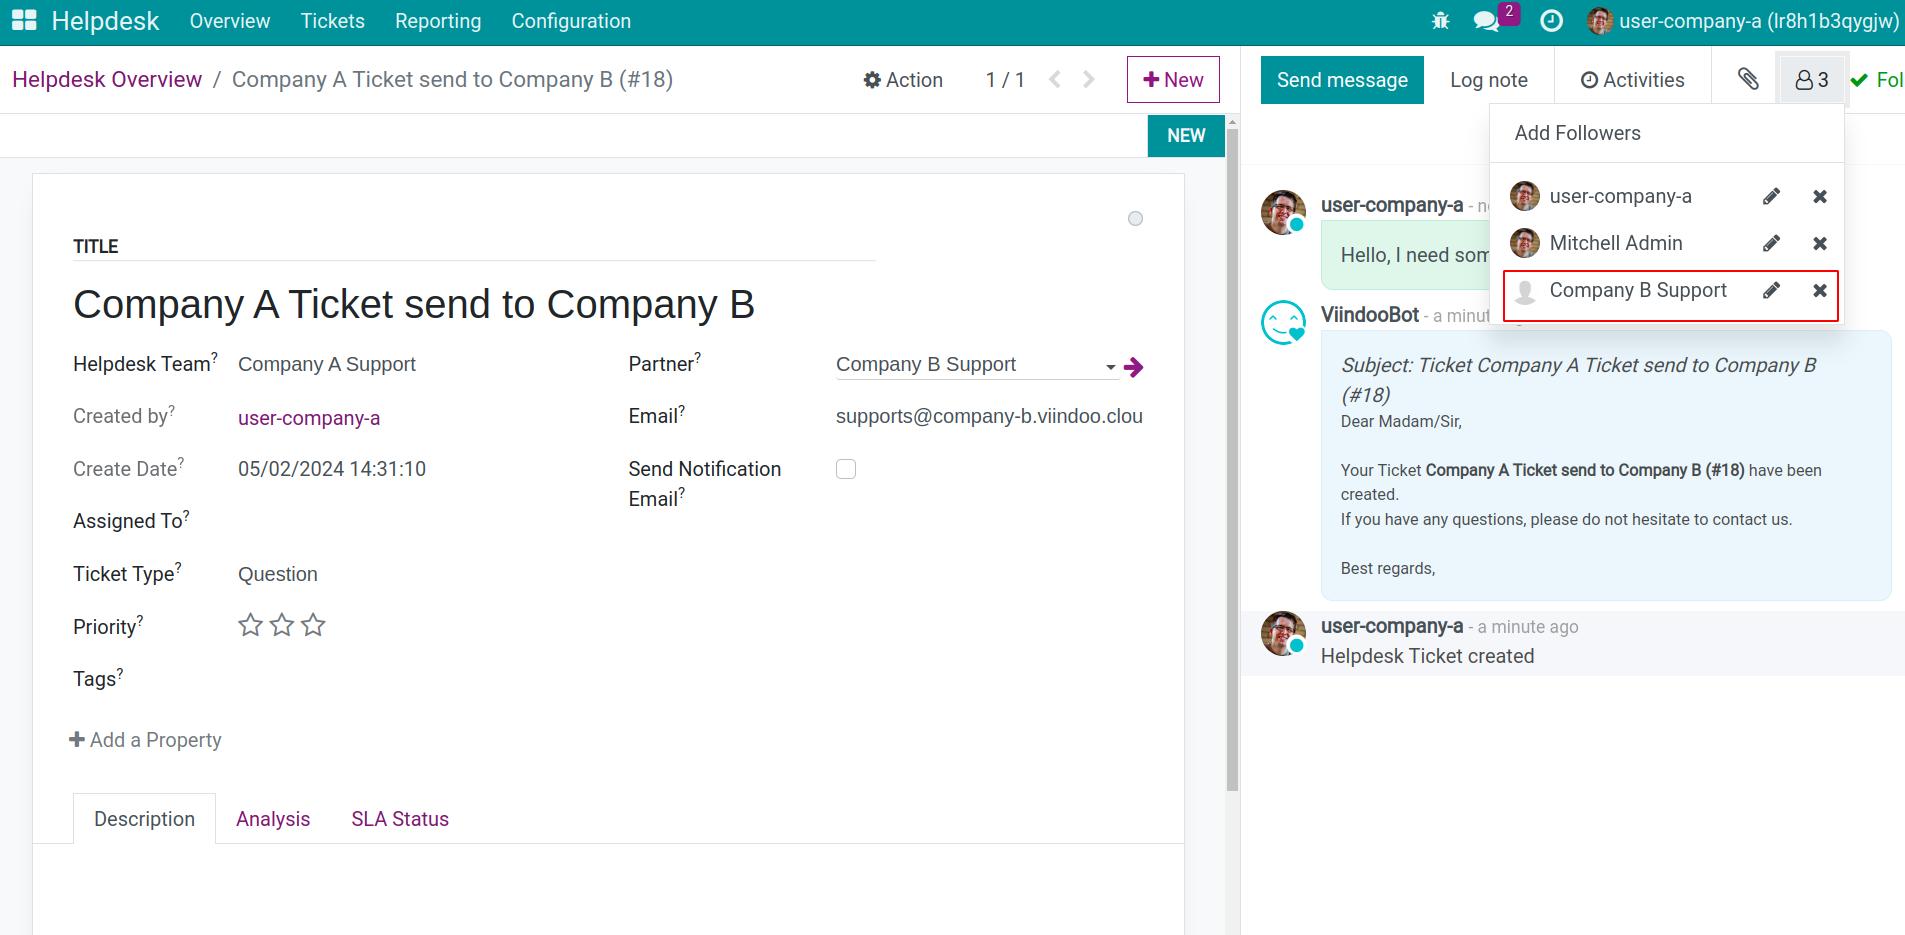
Task: Set priority to two stars
Action: tap(282, 626)
